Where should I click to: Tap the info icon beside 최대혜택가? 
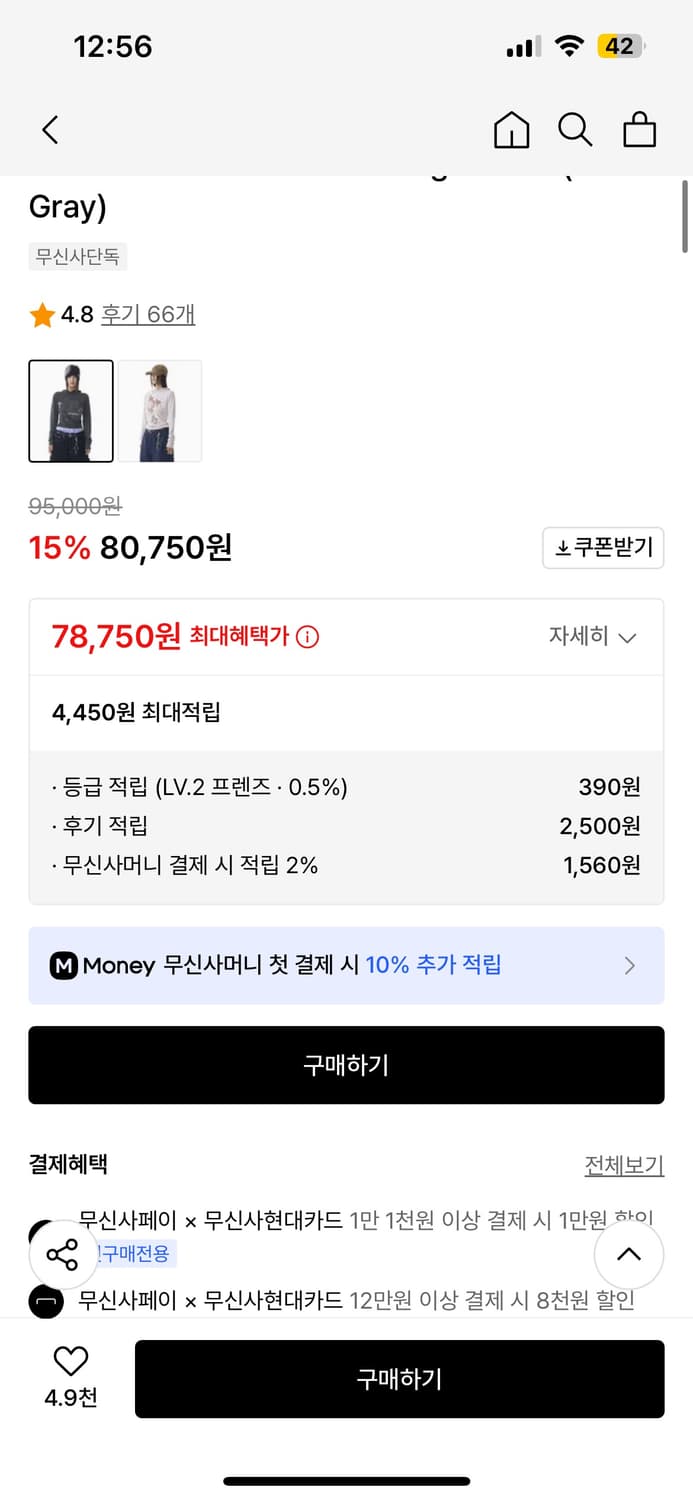click(308, 637)
